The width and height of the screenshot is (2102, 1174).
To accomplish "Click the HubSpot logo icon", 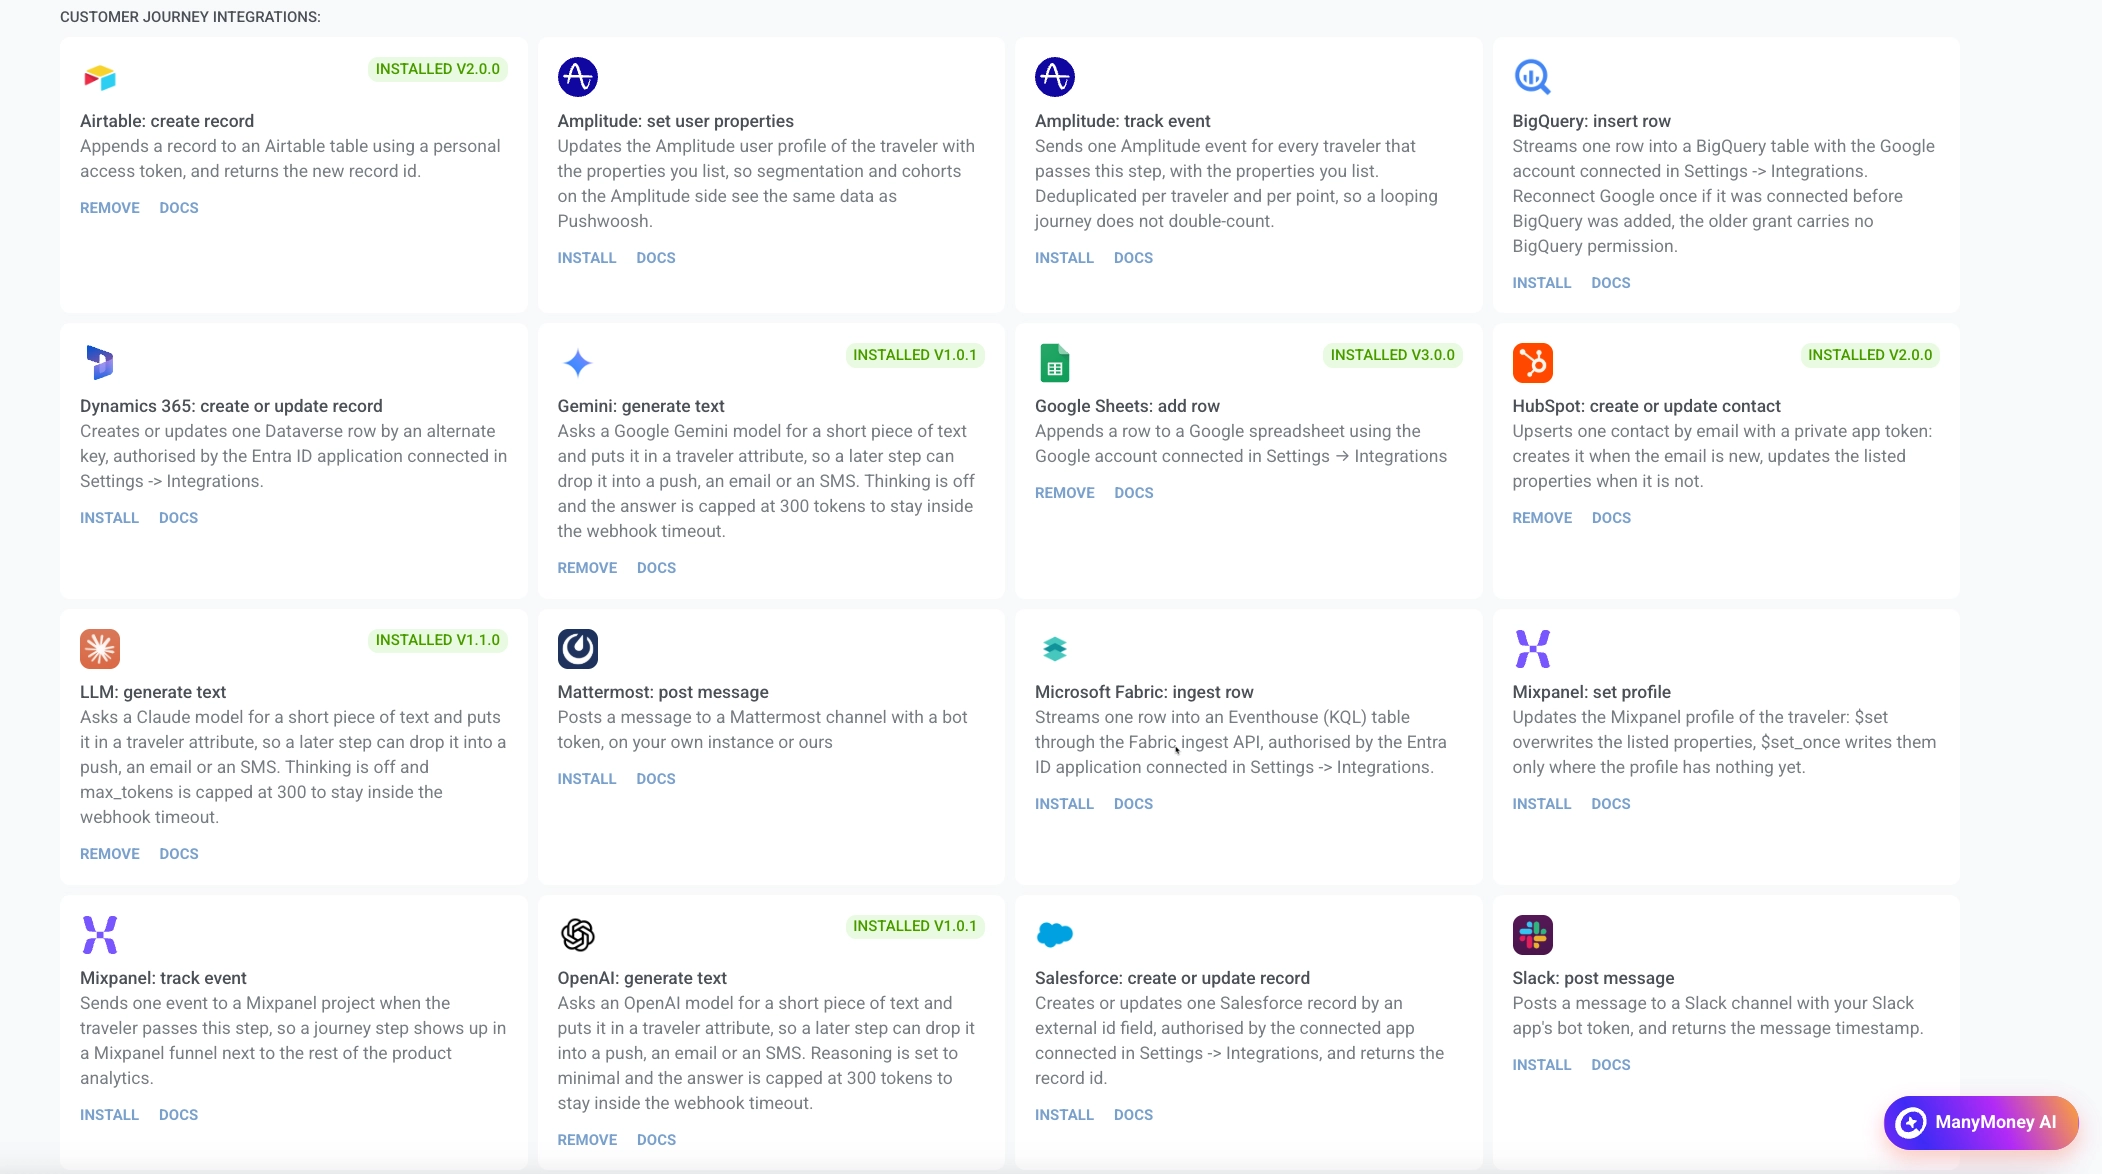I will pos(1532,362).
